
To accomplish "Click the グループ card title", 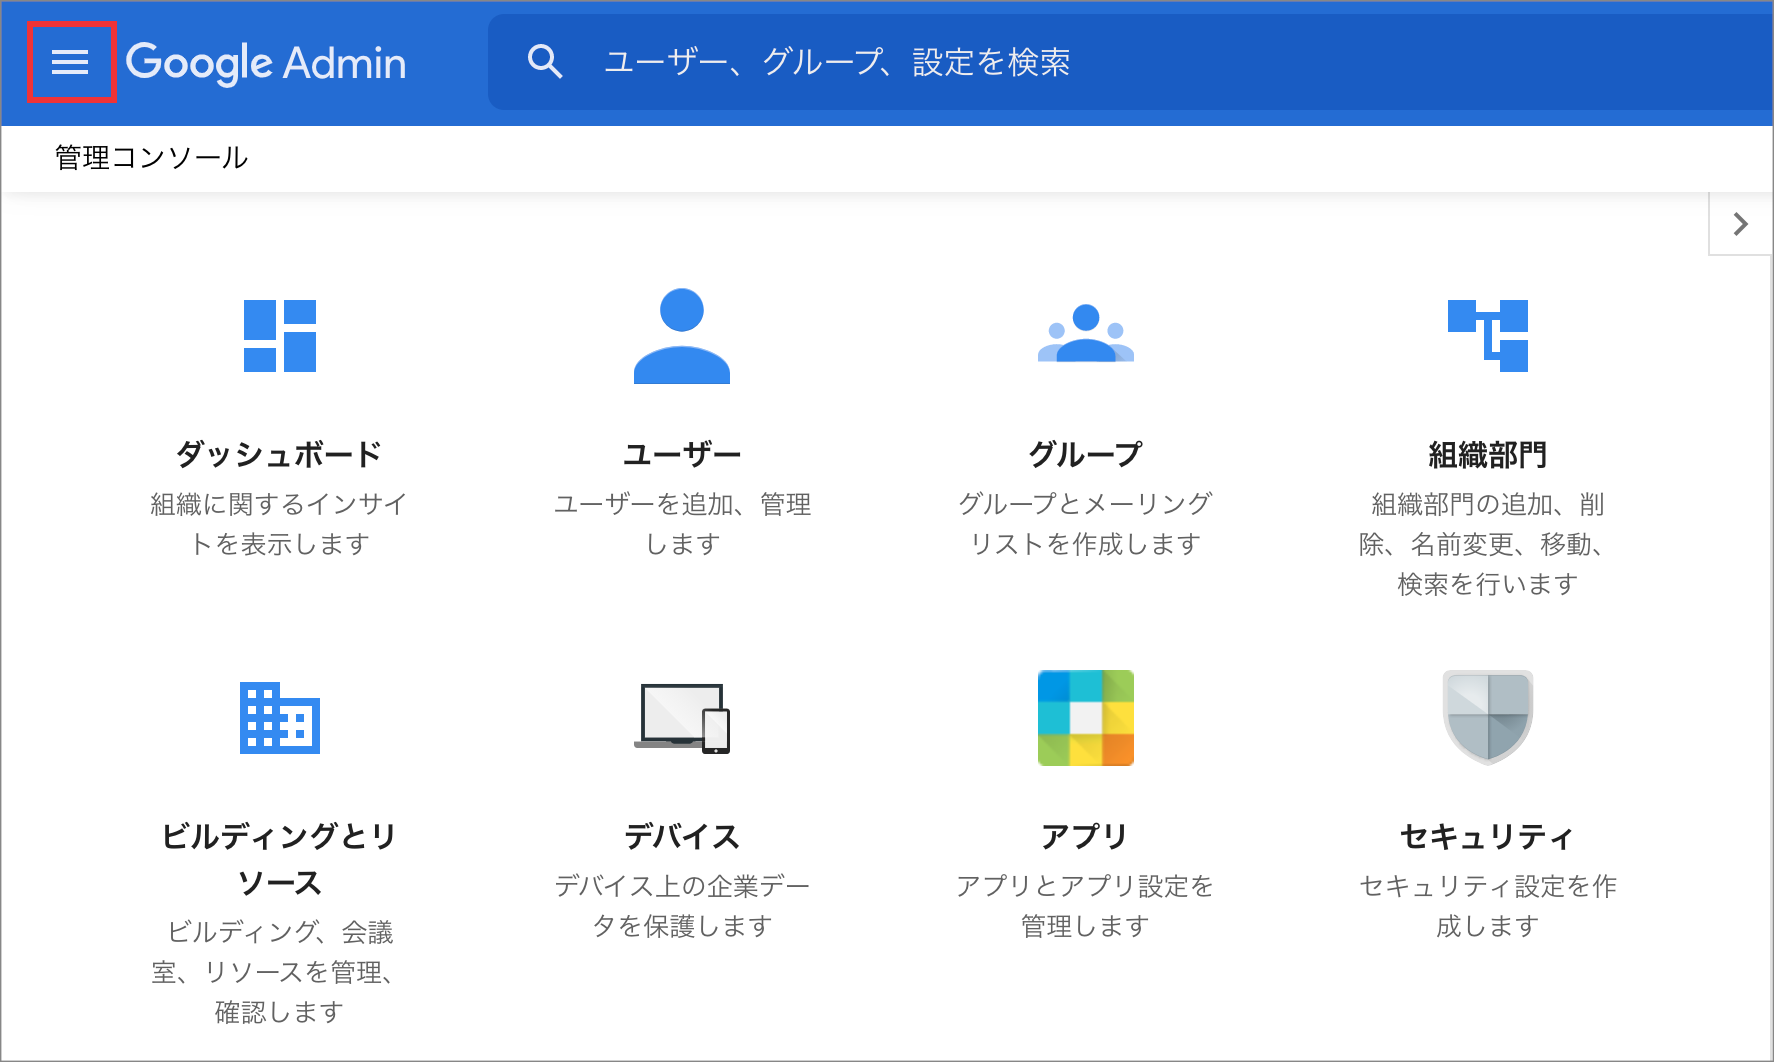I will 1086,455.
